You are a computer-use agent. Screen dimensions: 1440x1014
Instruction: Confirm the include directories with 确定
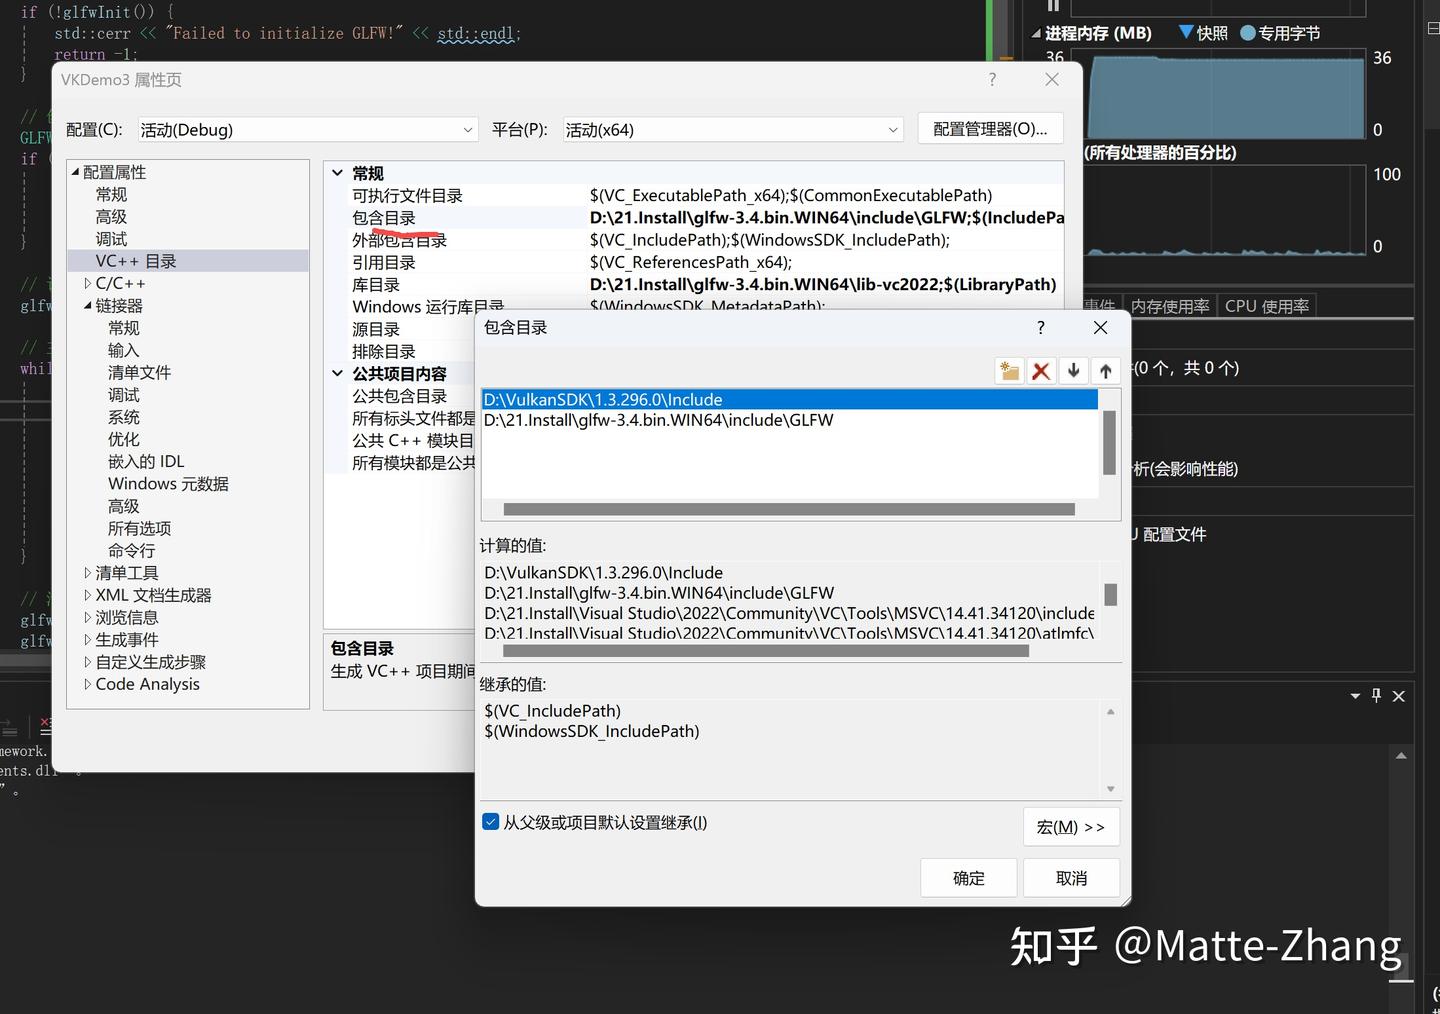[967, 877]
